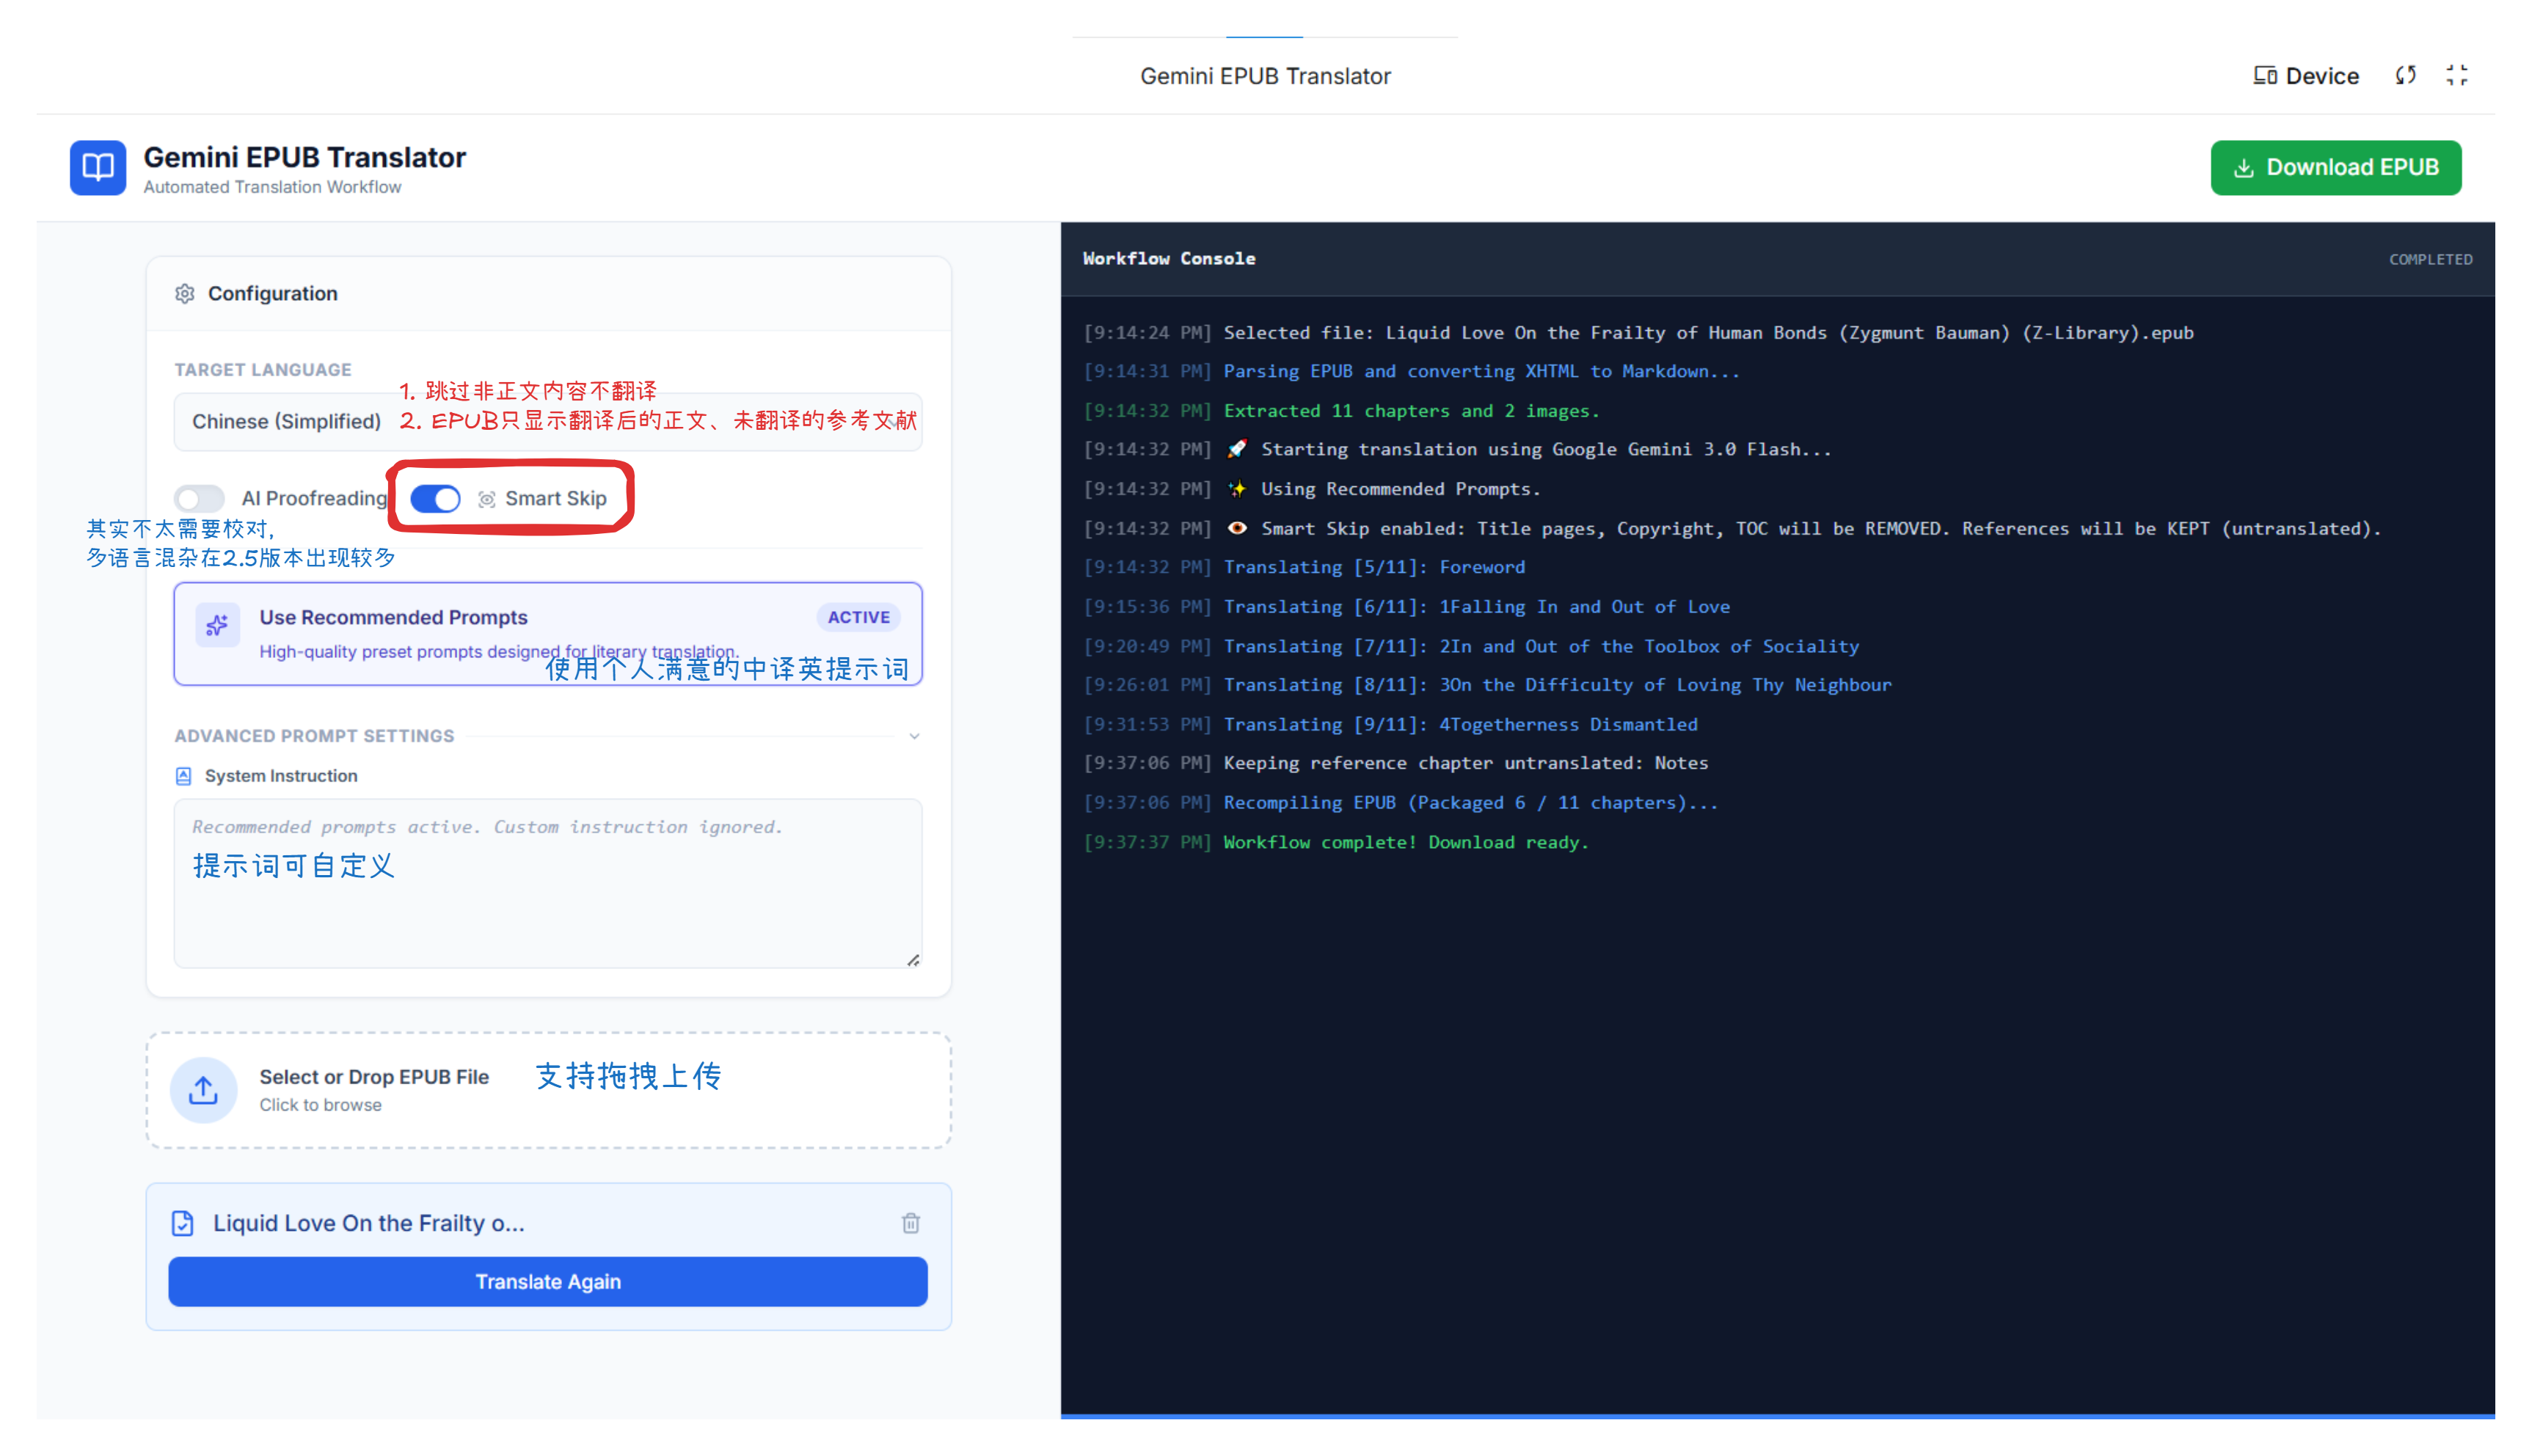Viewport: 2532px width, 1456px height.
Task: Open the Target Language dropdown
Action: (x=286, y=421)
